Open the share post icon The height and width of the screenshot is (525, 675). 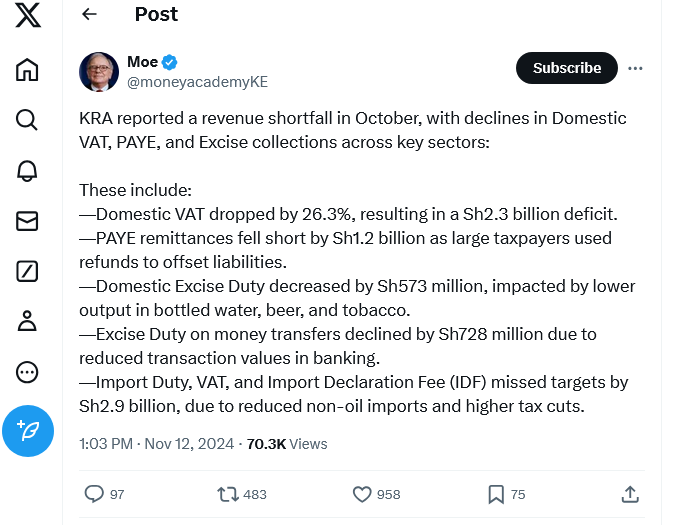(630, 494)
